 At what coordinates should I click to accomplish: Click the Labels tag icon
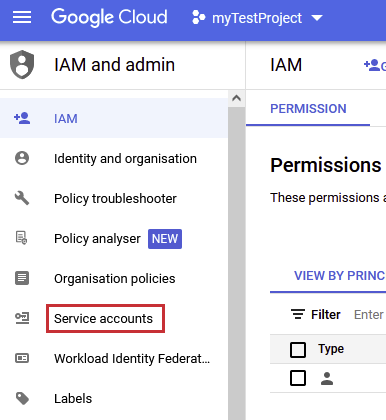coord(22,398)
